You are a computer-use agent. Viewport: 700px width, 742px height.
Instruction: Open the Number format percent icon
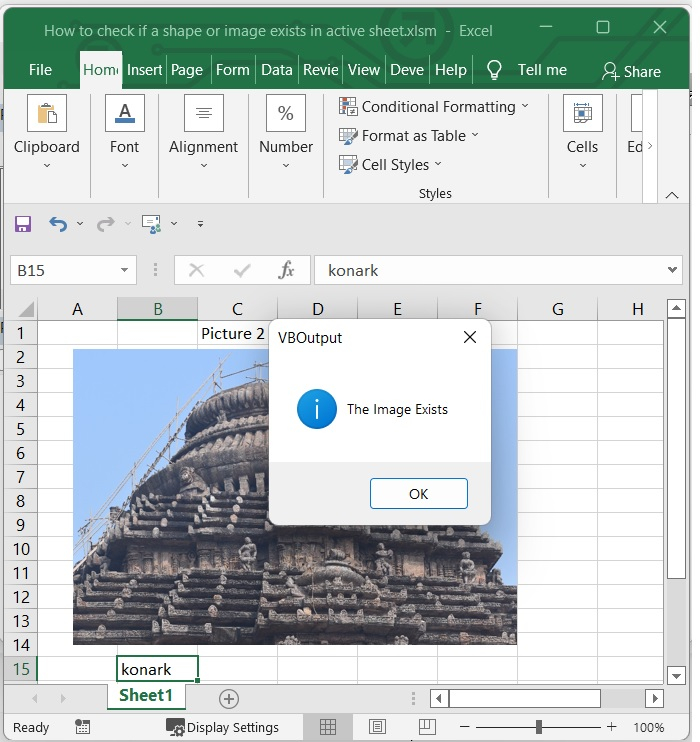(x=286, y=113)
